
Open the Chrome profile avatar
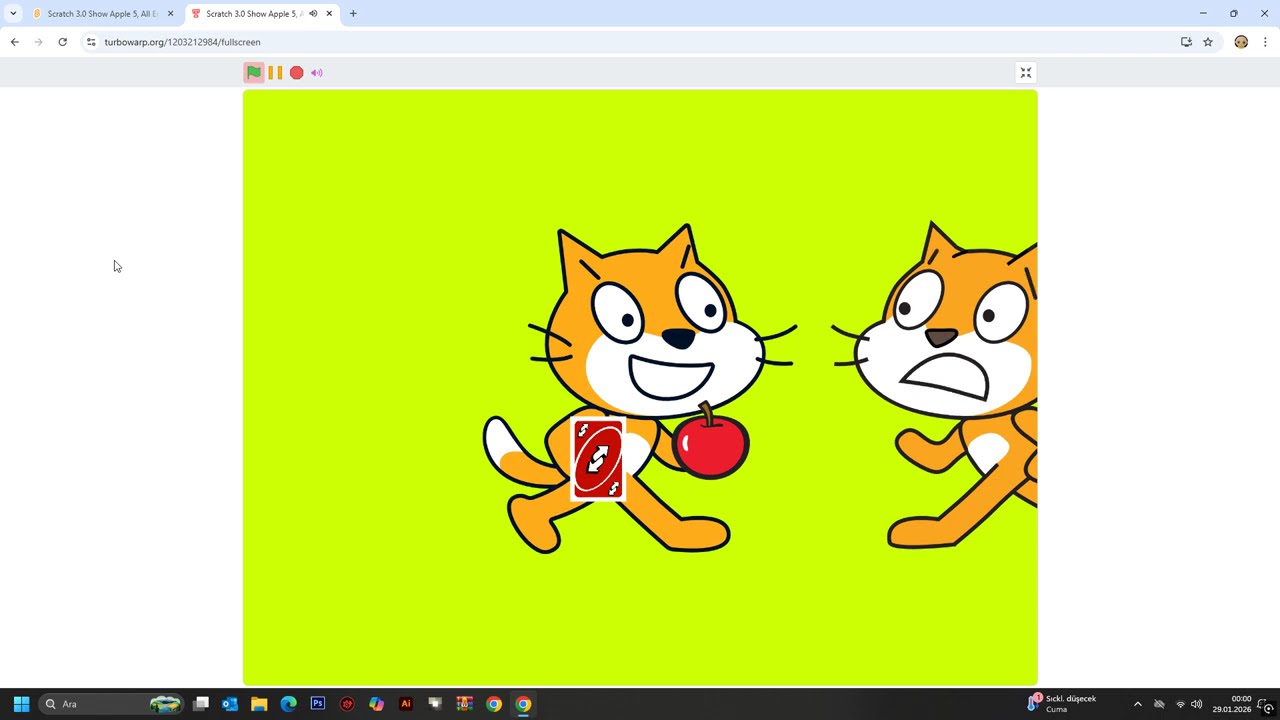point(1241,42)
